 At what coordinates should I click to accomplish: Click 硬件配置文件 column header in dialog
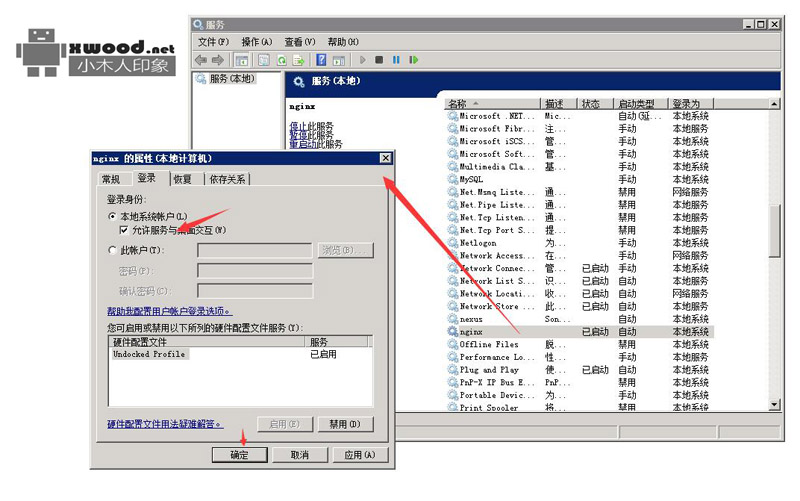[207, 341]
